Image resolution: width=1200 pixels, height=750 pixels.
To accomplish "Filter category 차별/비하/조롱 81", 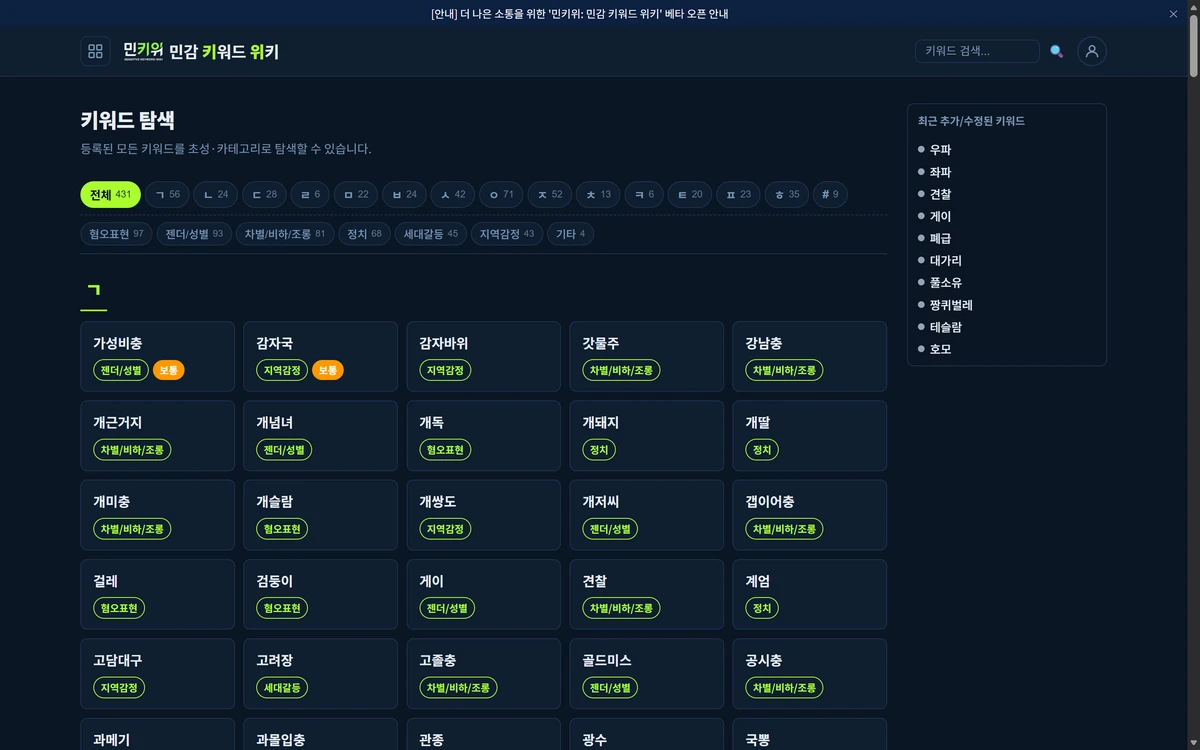I will coord(285,234).
